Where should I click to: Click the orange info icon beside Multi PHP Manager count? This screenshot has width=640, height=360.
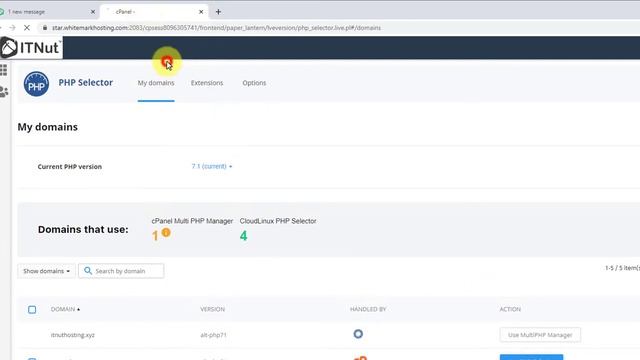(x=166, y=233)
